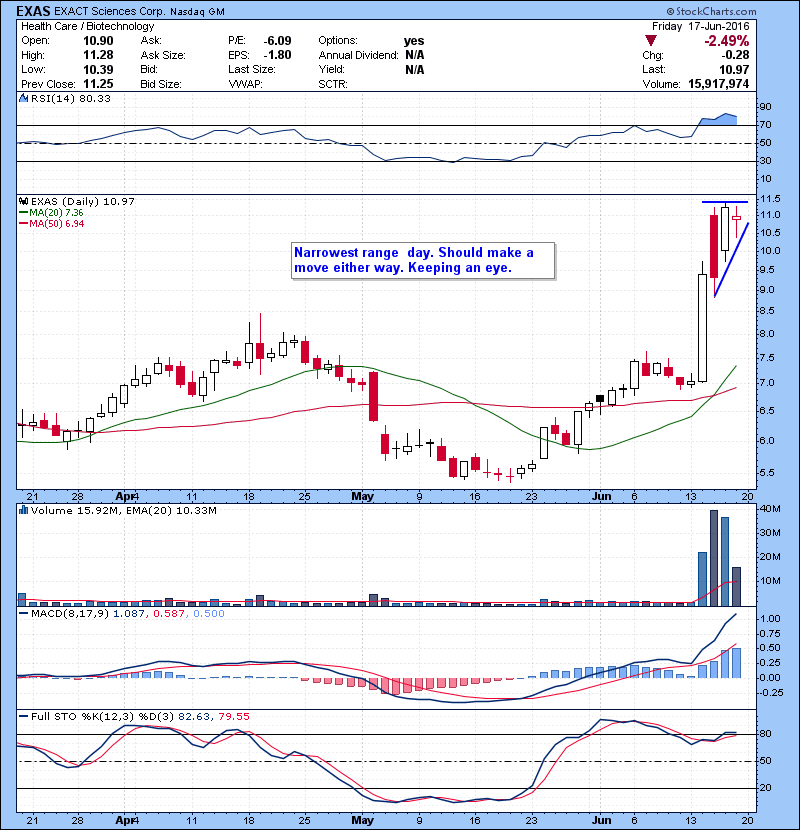800x830 pixels.
Task: Click the -2.49% percent change
Action: 727,41
